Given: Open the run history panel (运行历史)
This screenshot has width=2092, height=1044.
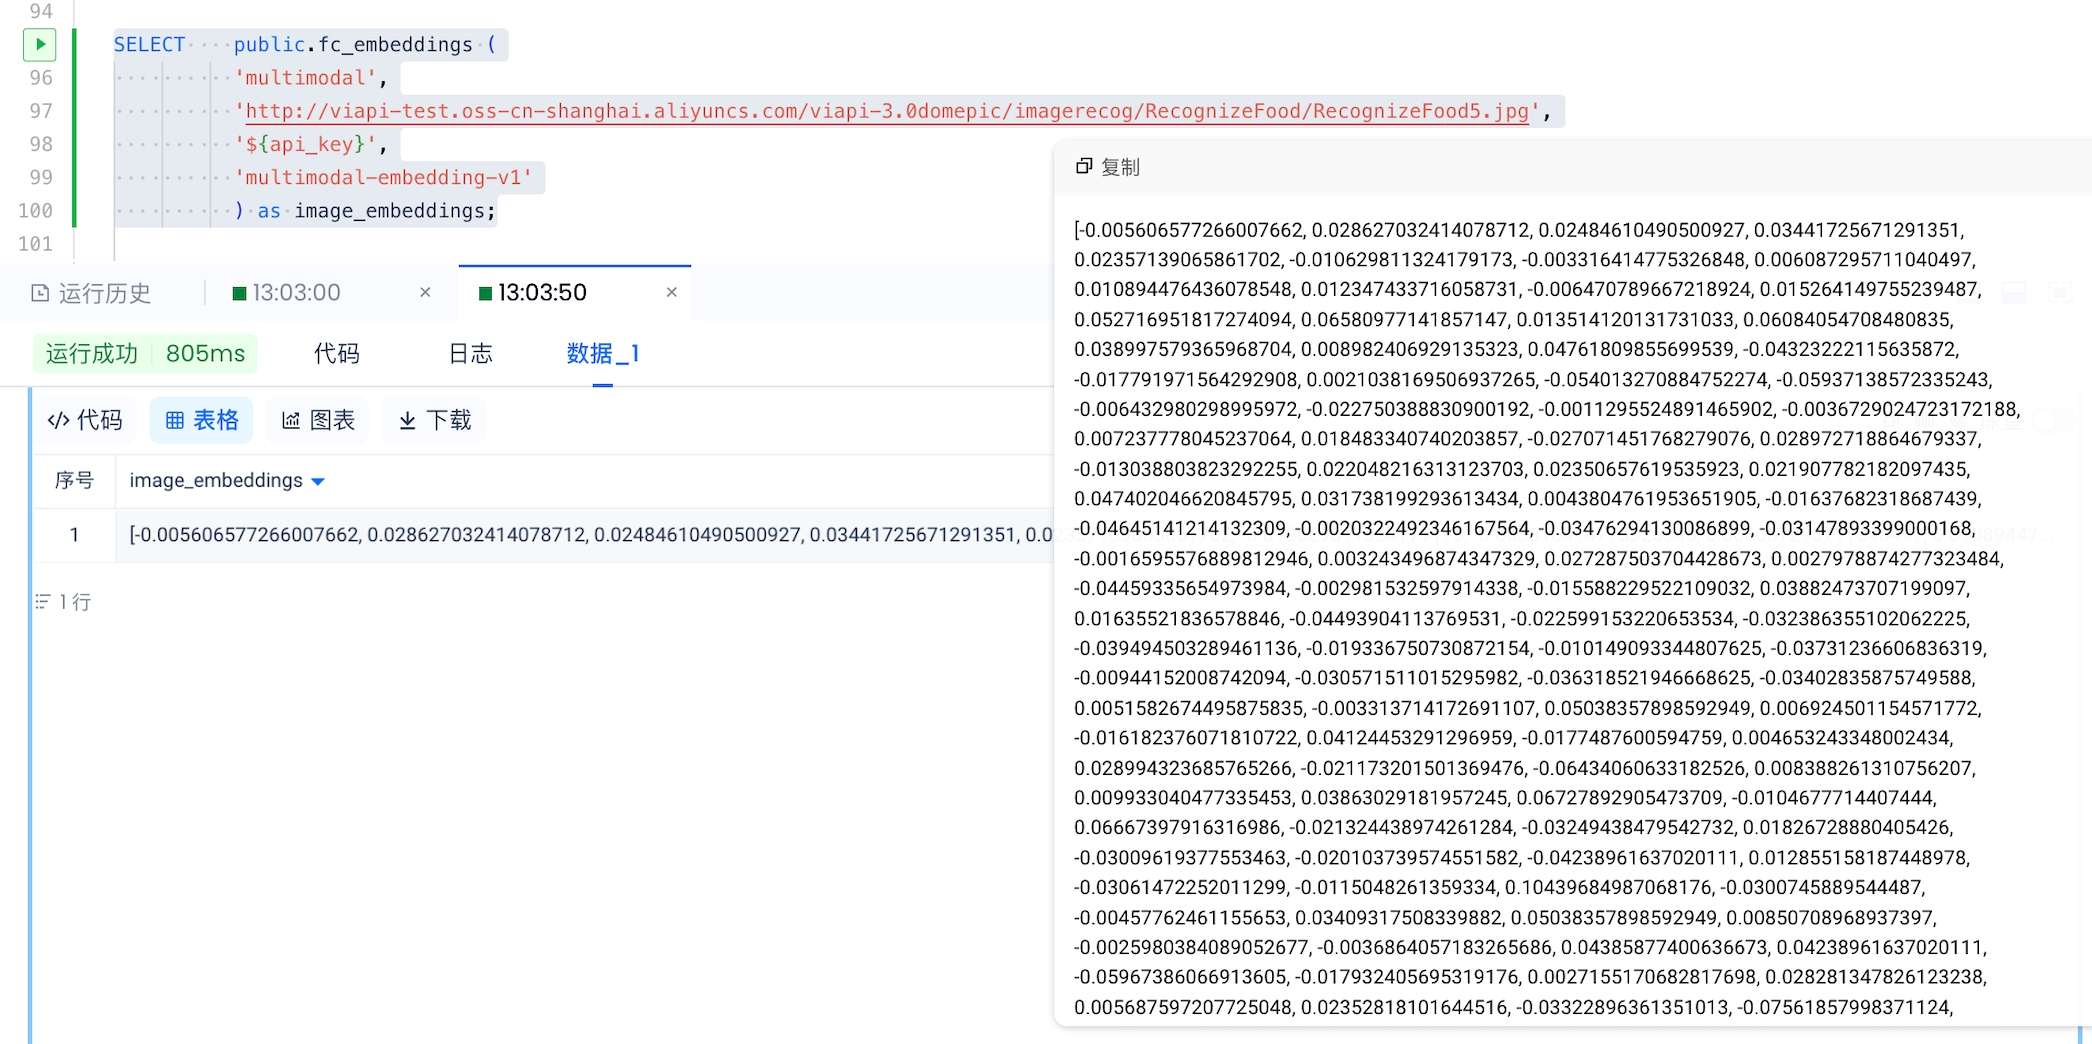Looking at the screenshot, I should 91,293.
